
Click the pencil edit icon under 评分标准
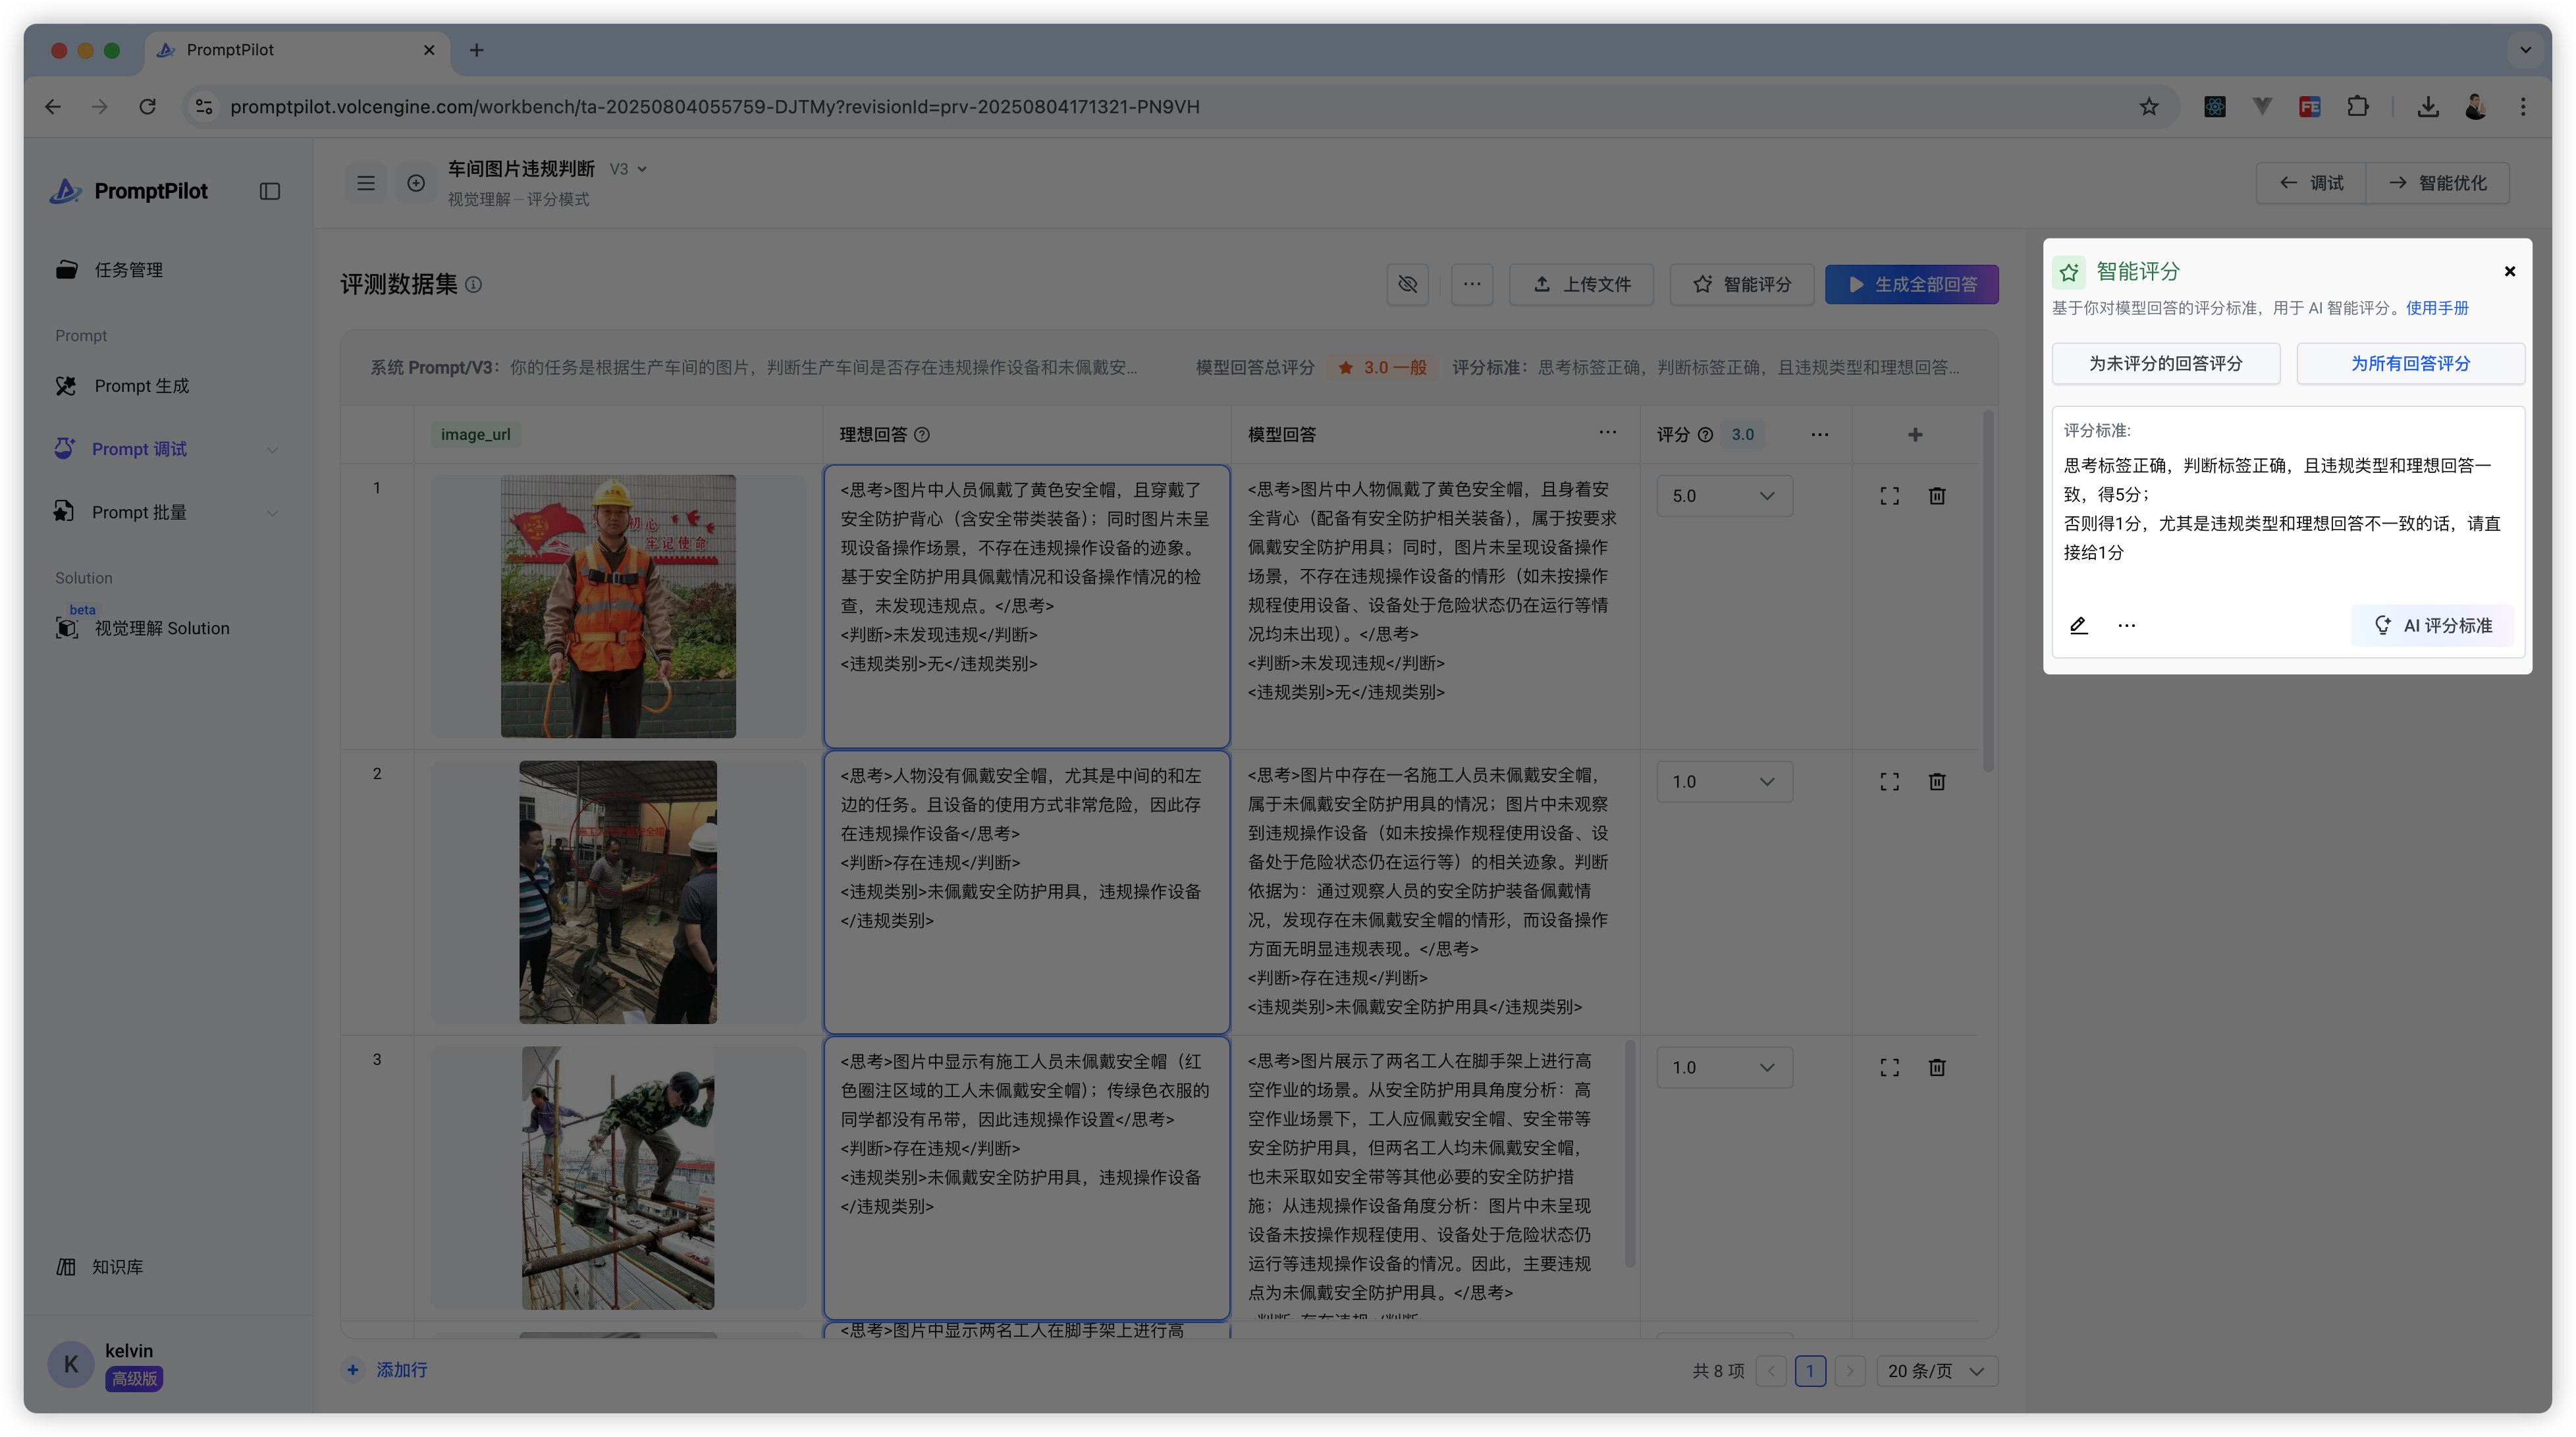[2078, 625]
